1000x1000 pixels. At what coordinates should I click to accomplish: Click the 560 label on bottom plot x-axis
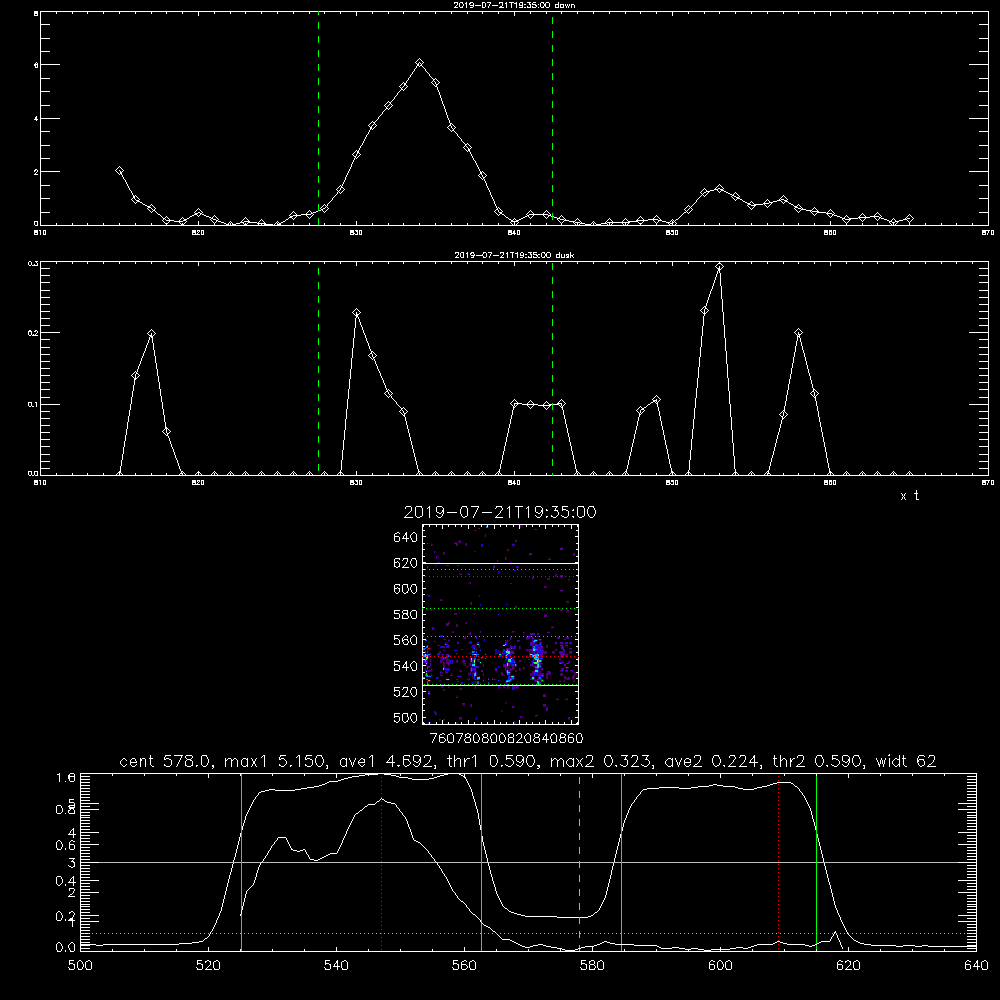(464, 966)
